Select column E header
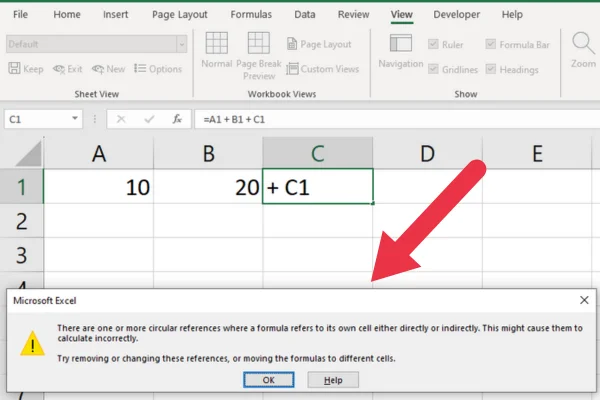This screenshot has width=600, height=400. coord(537,153)
